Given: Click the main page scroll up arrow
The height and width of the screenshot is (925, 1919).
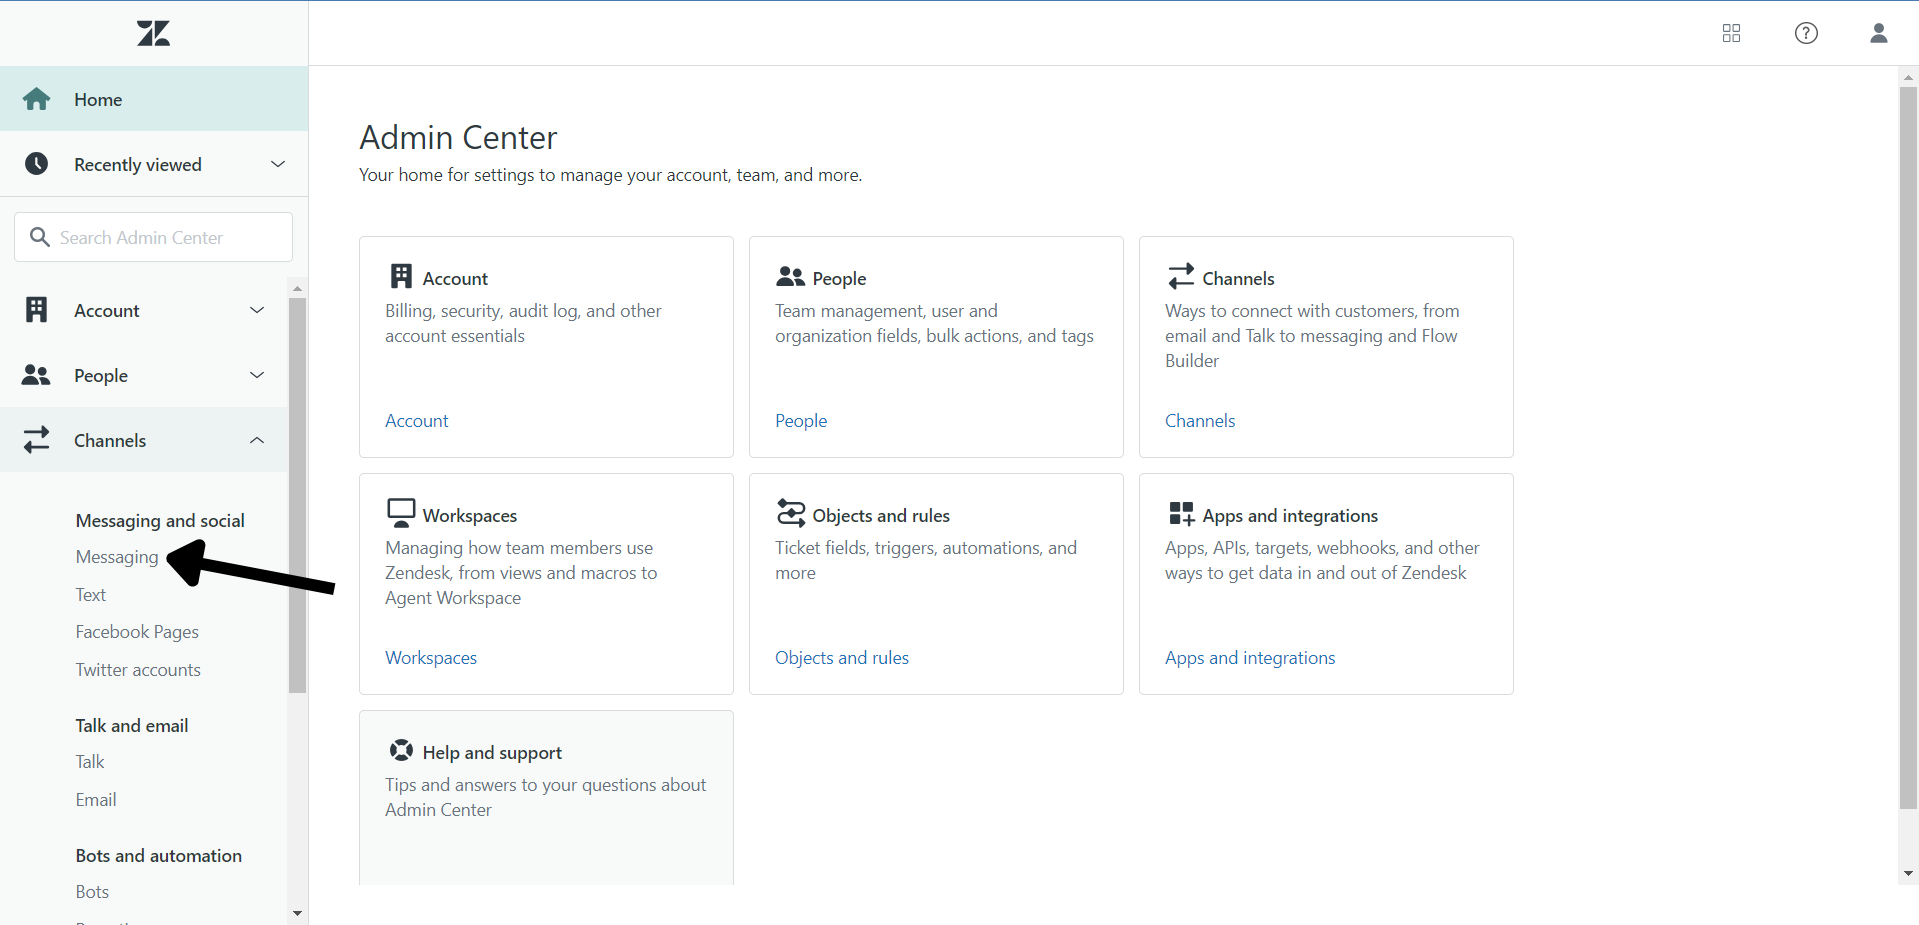Looking at the screenshot, I should pyautogui.click(x=1908, y=77).
